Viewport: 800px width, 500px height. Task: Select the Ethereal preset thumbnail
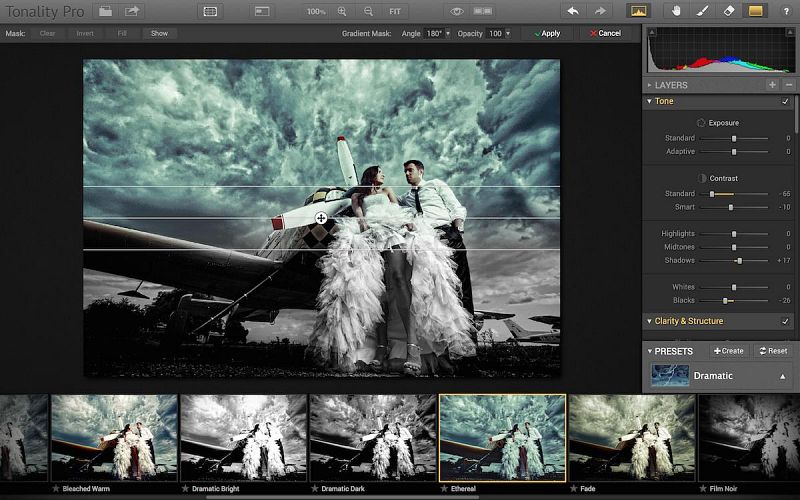tap(503, 438)
